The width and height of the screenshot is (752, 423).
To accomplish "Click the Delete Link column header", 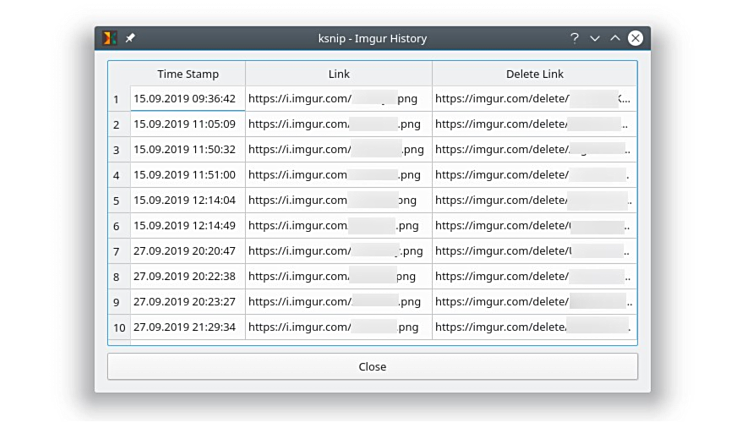I will pyautogui.click(x=534, y=74).
